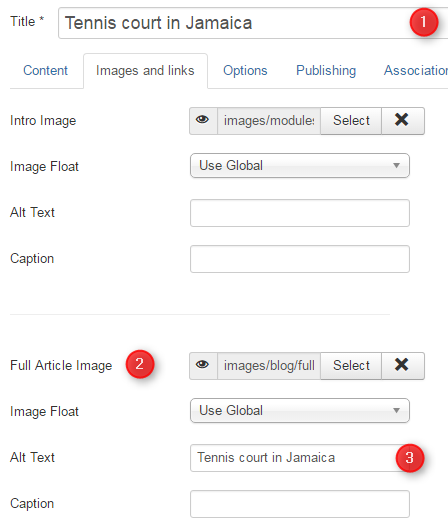The image size is (448, 529).
Task: Clear the Full Article Image with X icon
Action: coord(403,366)
